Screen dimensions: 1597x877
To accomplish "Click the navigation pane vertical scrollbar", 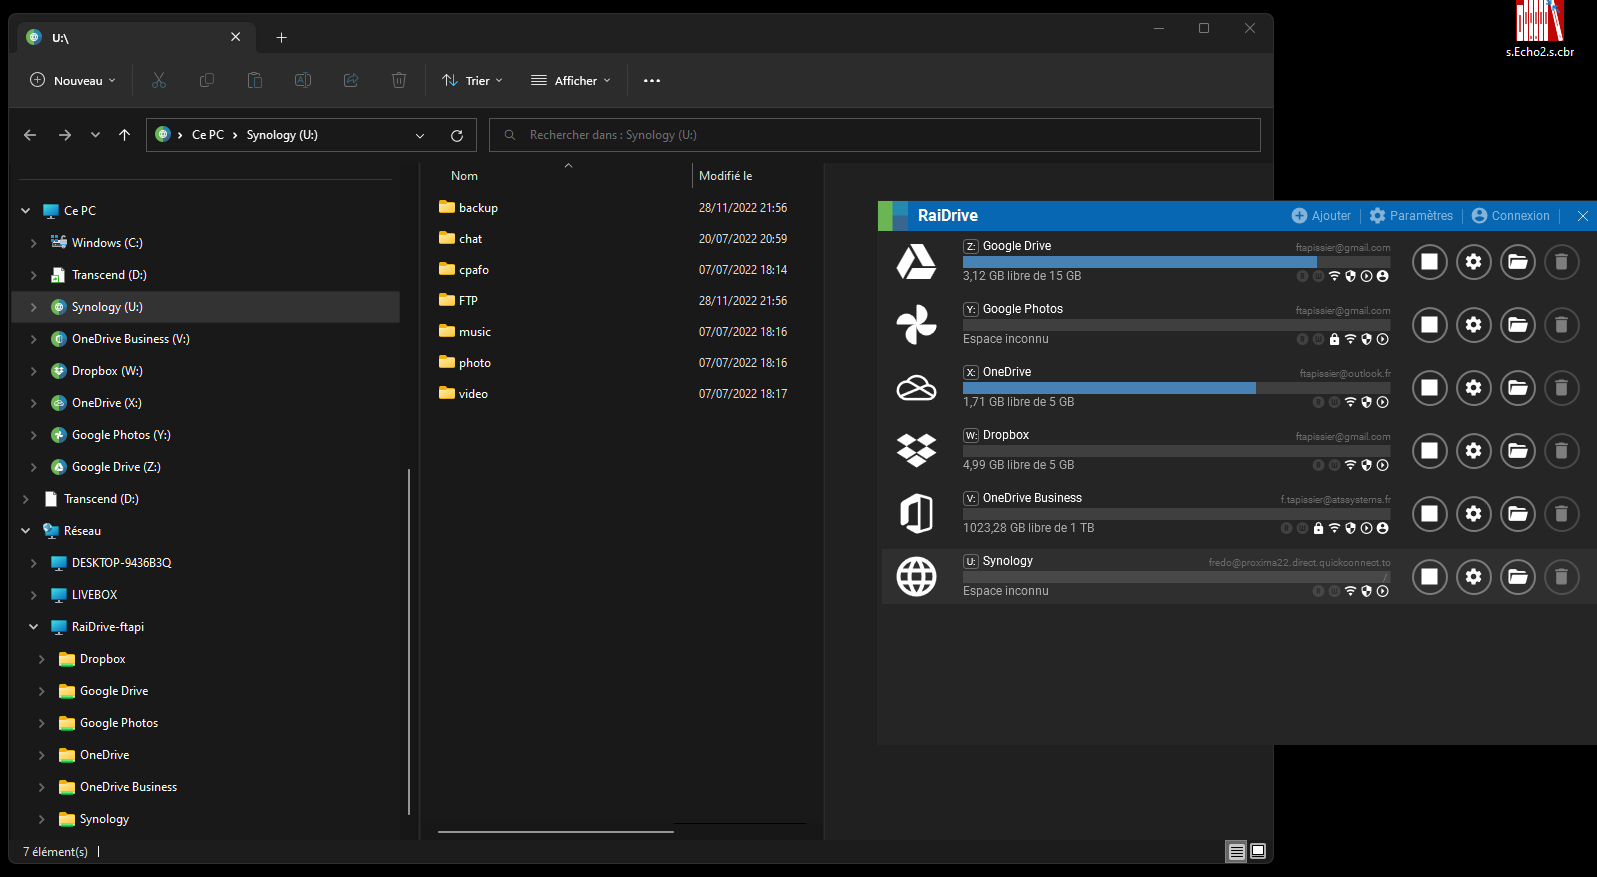I will click(x=409, y=640).
